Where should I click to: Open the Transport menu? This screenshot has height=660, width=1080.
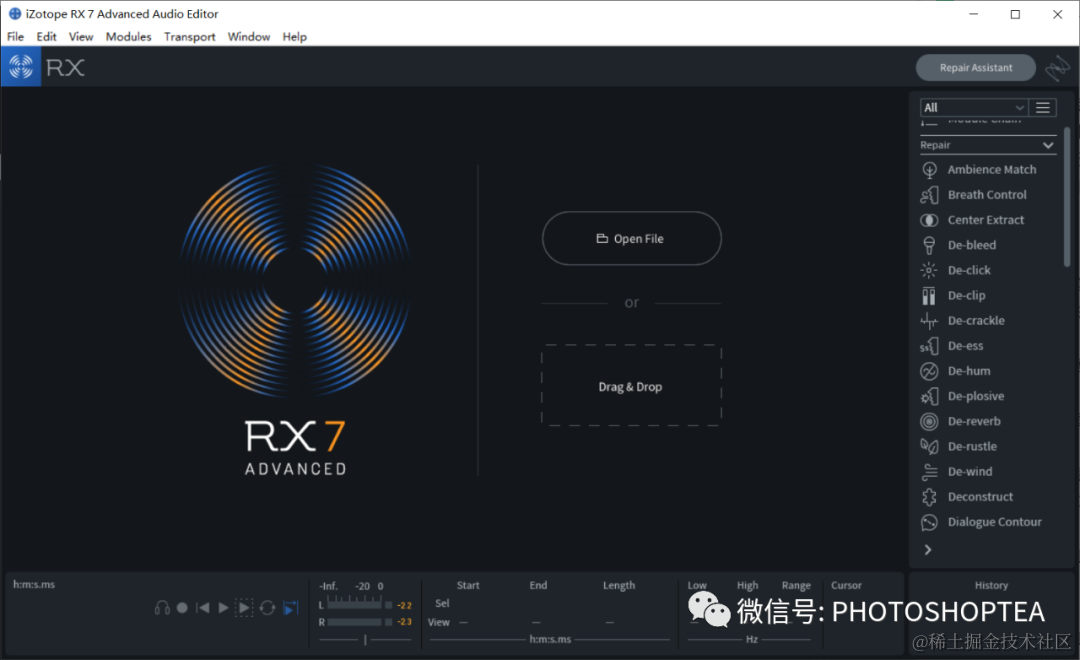coord(189,37)
